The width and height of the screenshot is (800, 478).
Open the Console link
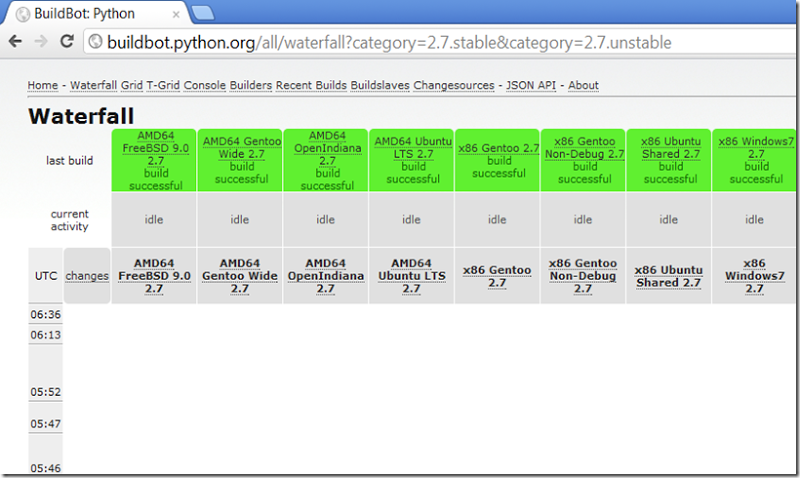[x=205, y=85]
